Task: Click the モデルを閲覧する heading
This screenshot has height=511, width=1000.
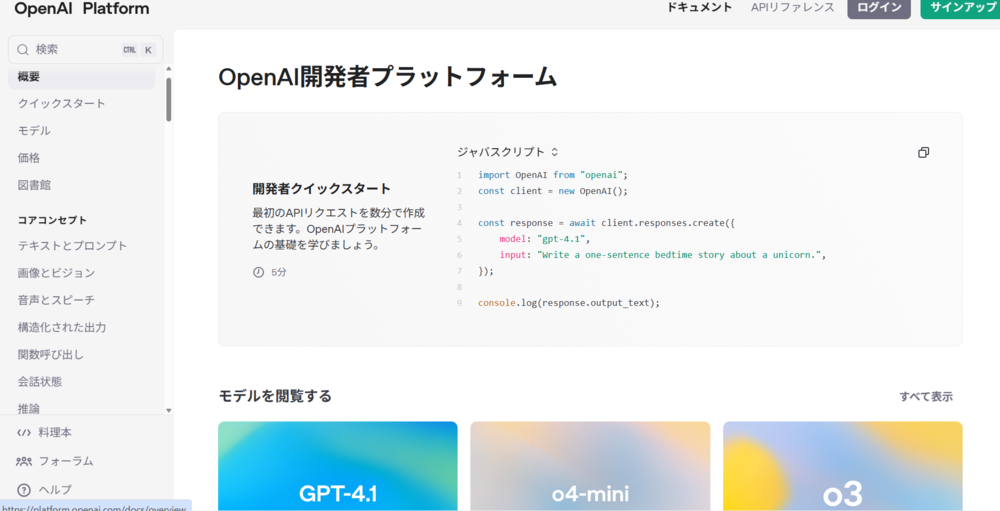Action: click(275, 396)
